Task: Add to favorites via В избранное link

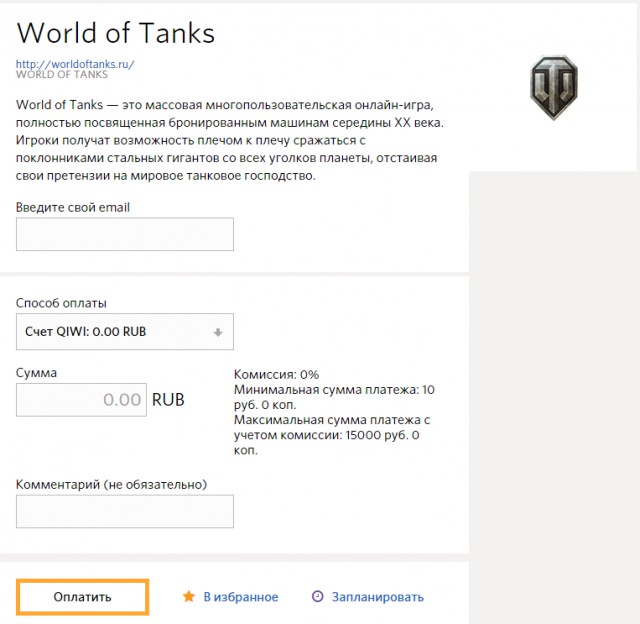Action: pos(241,597)
